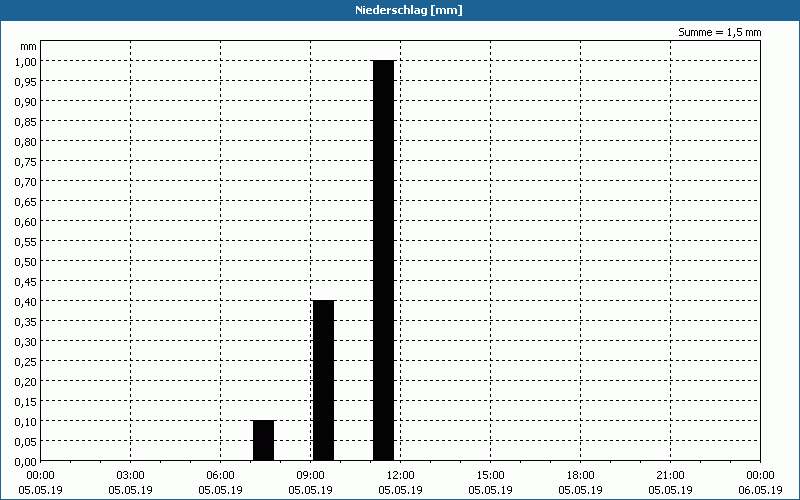This screenshot has width=800, height=500.
Task: Click the tallest bar reaching 1,00 mm
Action: coord(384,260)
